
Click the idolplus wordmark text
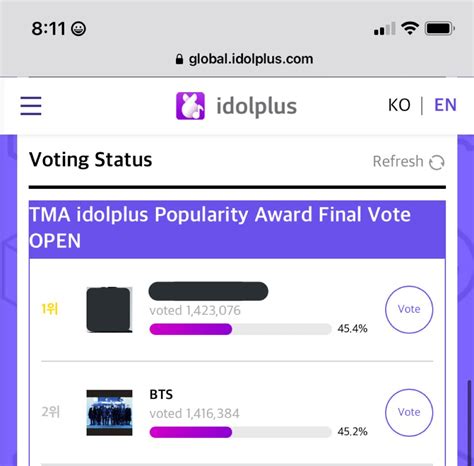(x=256, y=106)
